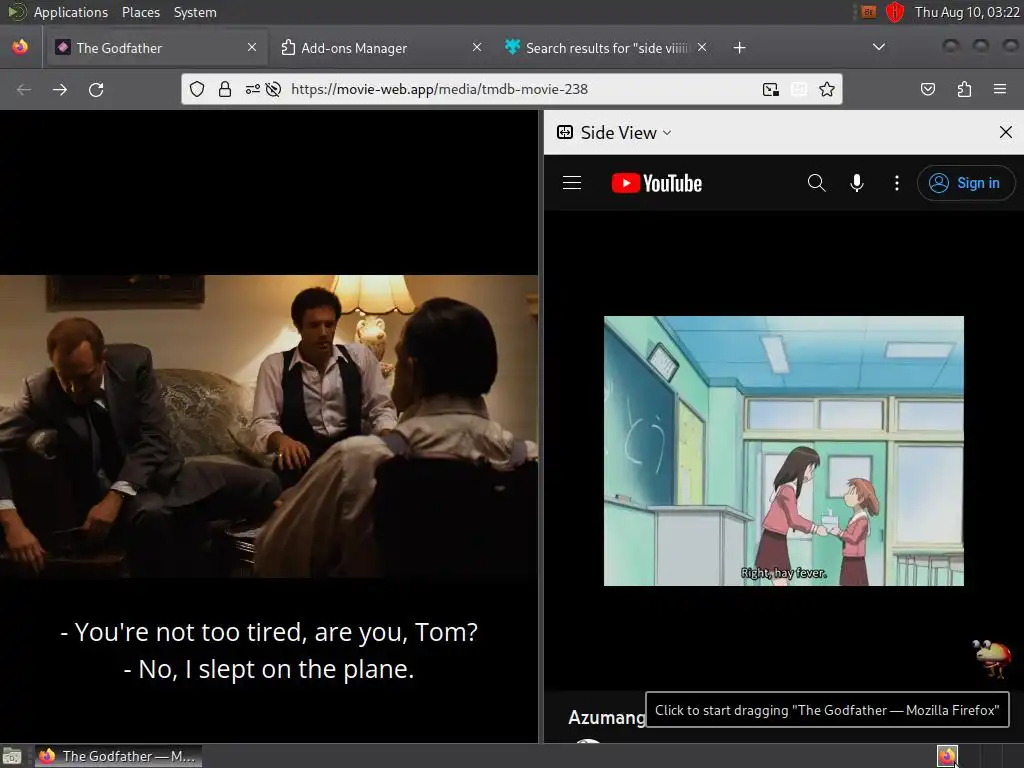Close the Side View sidebar
Image resolution: width=1024 pixels, height=768 pixels.
(x=1006, y=133)
